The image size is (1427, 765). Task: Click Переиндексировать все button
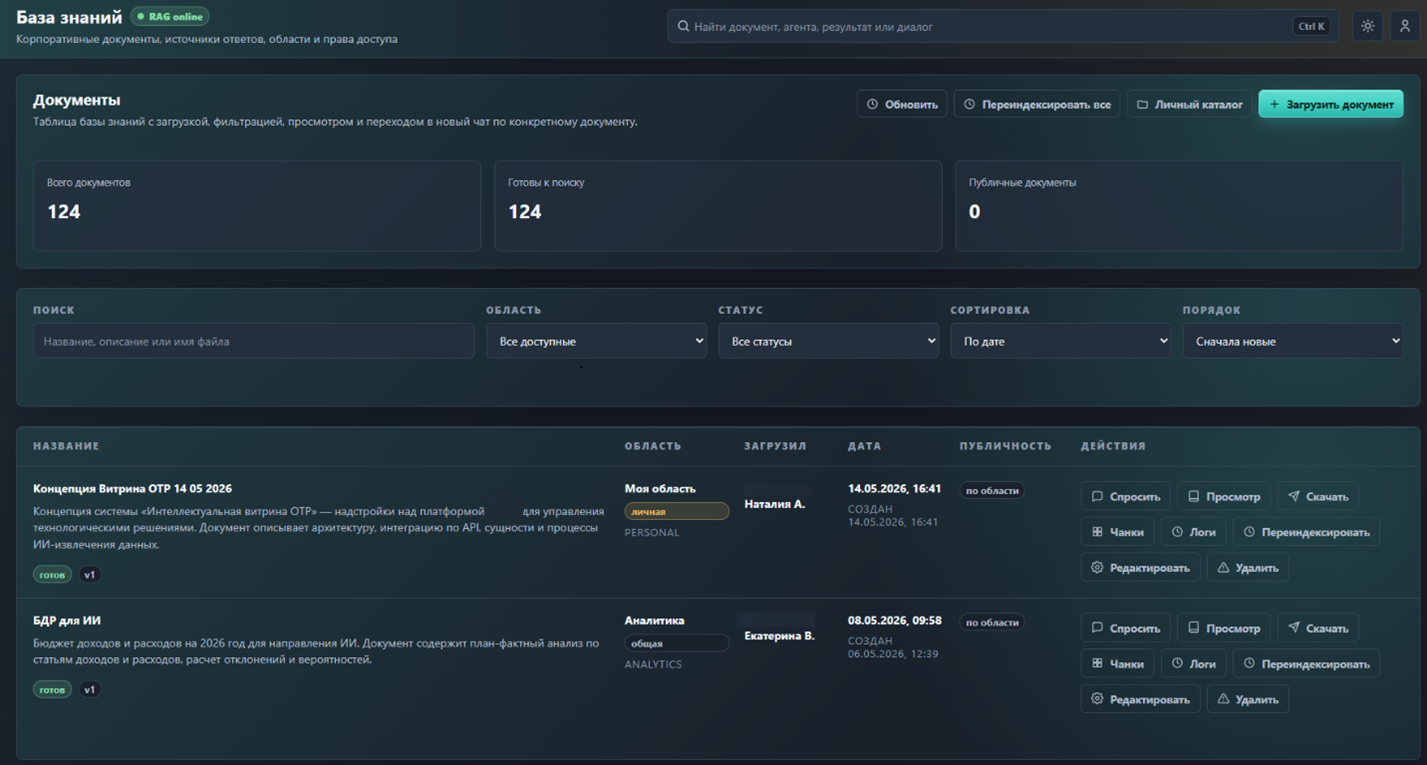click(1037, 104)
